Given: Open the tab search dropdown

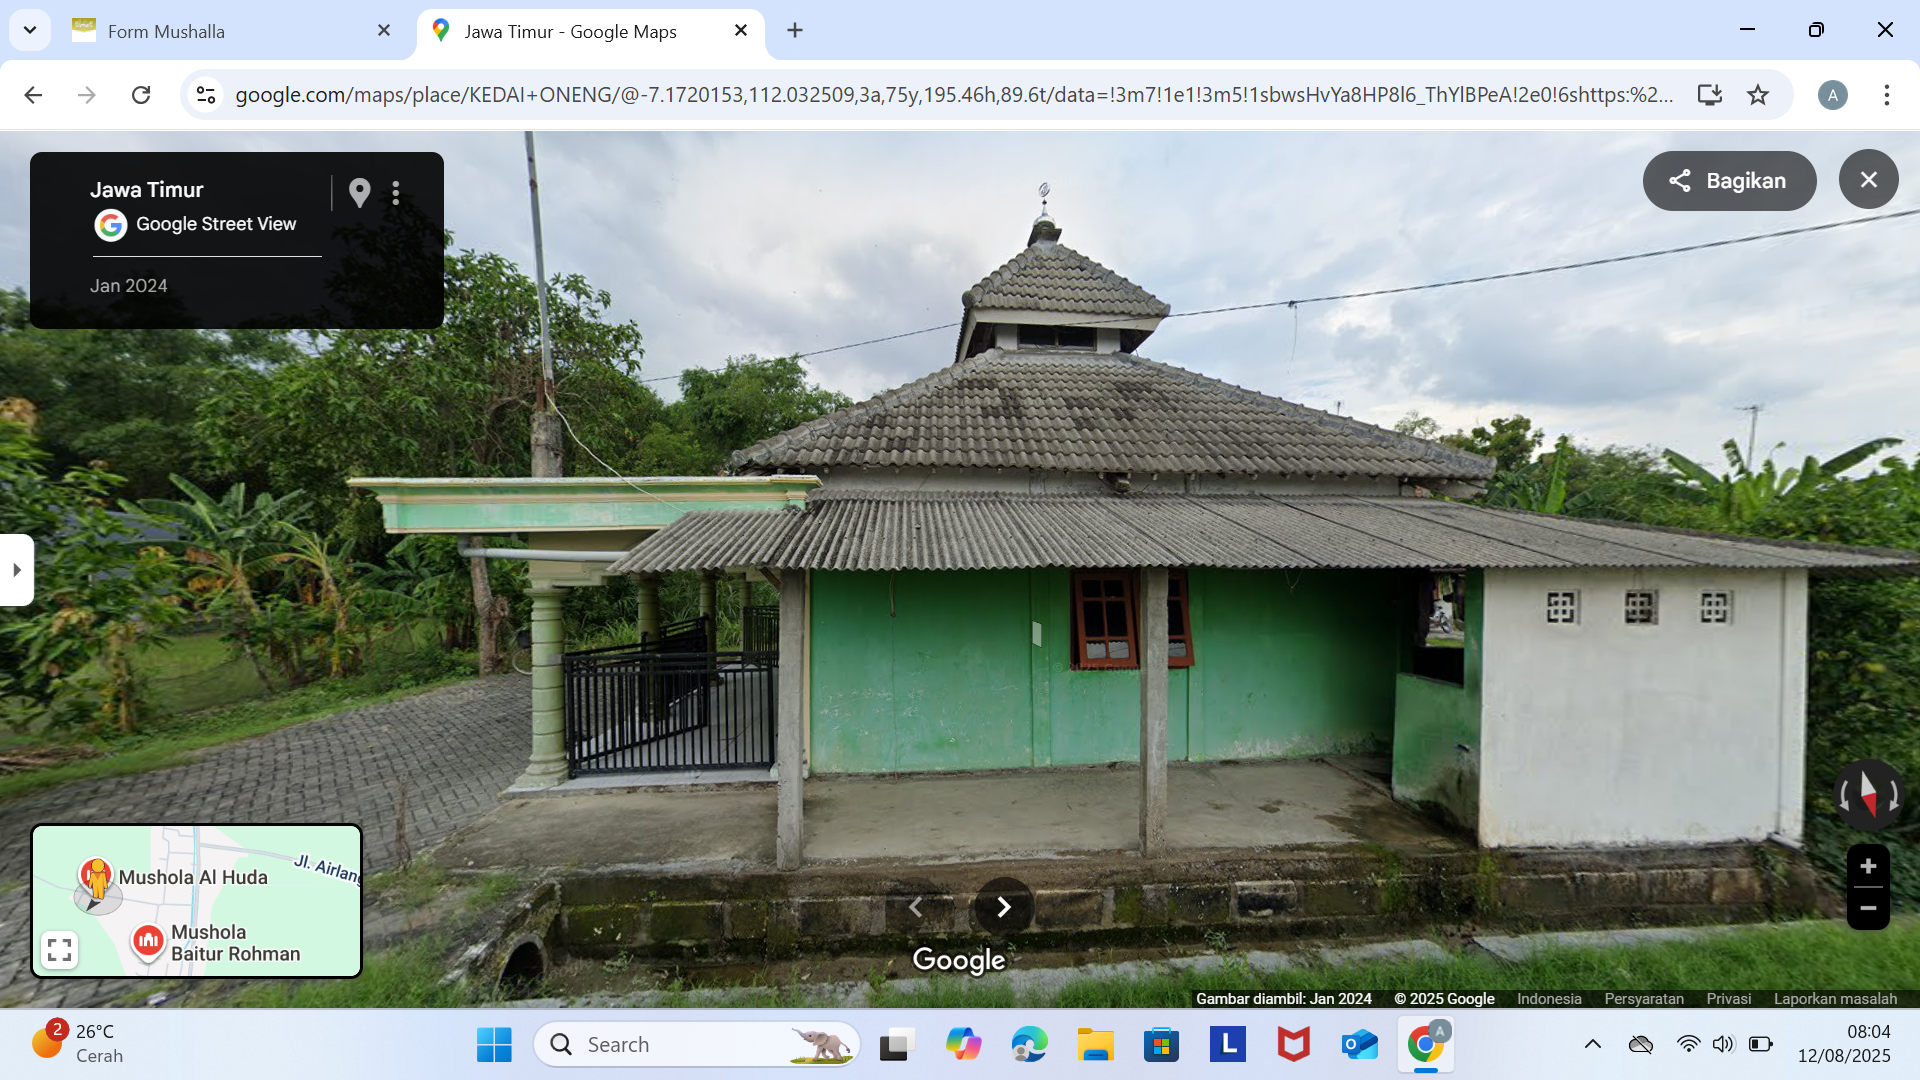Looking at the screenshot, I should click(x=30, y=30).
